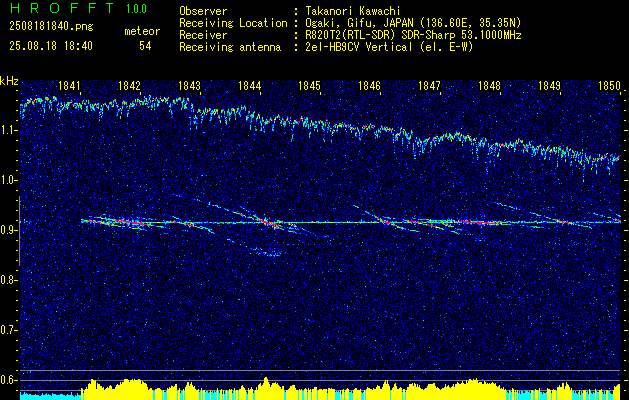Click the observer name Takanori Kawachi
The height and width of the screenshot is (400, 629).
point(351,11)
